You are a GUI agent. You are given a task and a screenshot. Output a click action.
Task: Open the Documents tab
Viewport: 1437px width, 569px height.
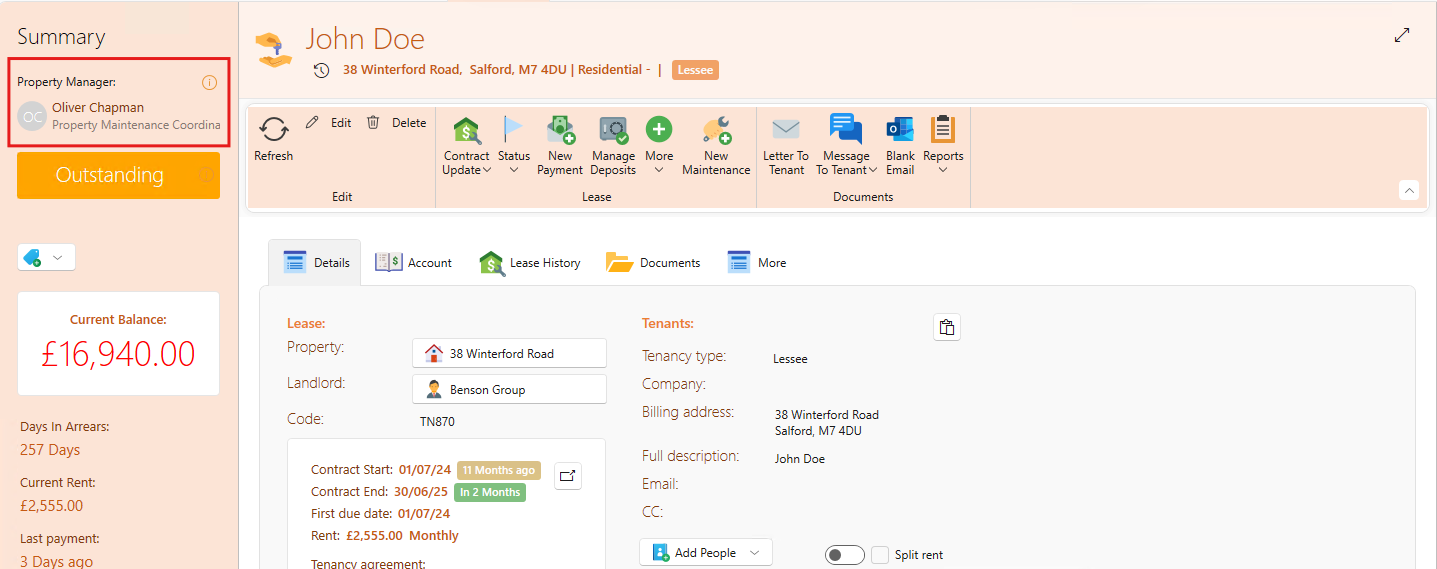point(653,263)
